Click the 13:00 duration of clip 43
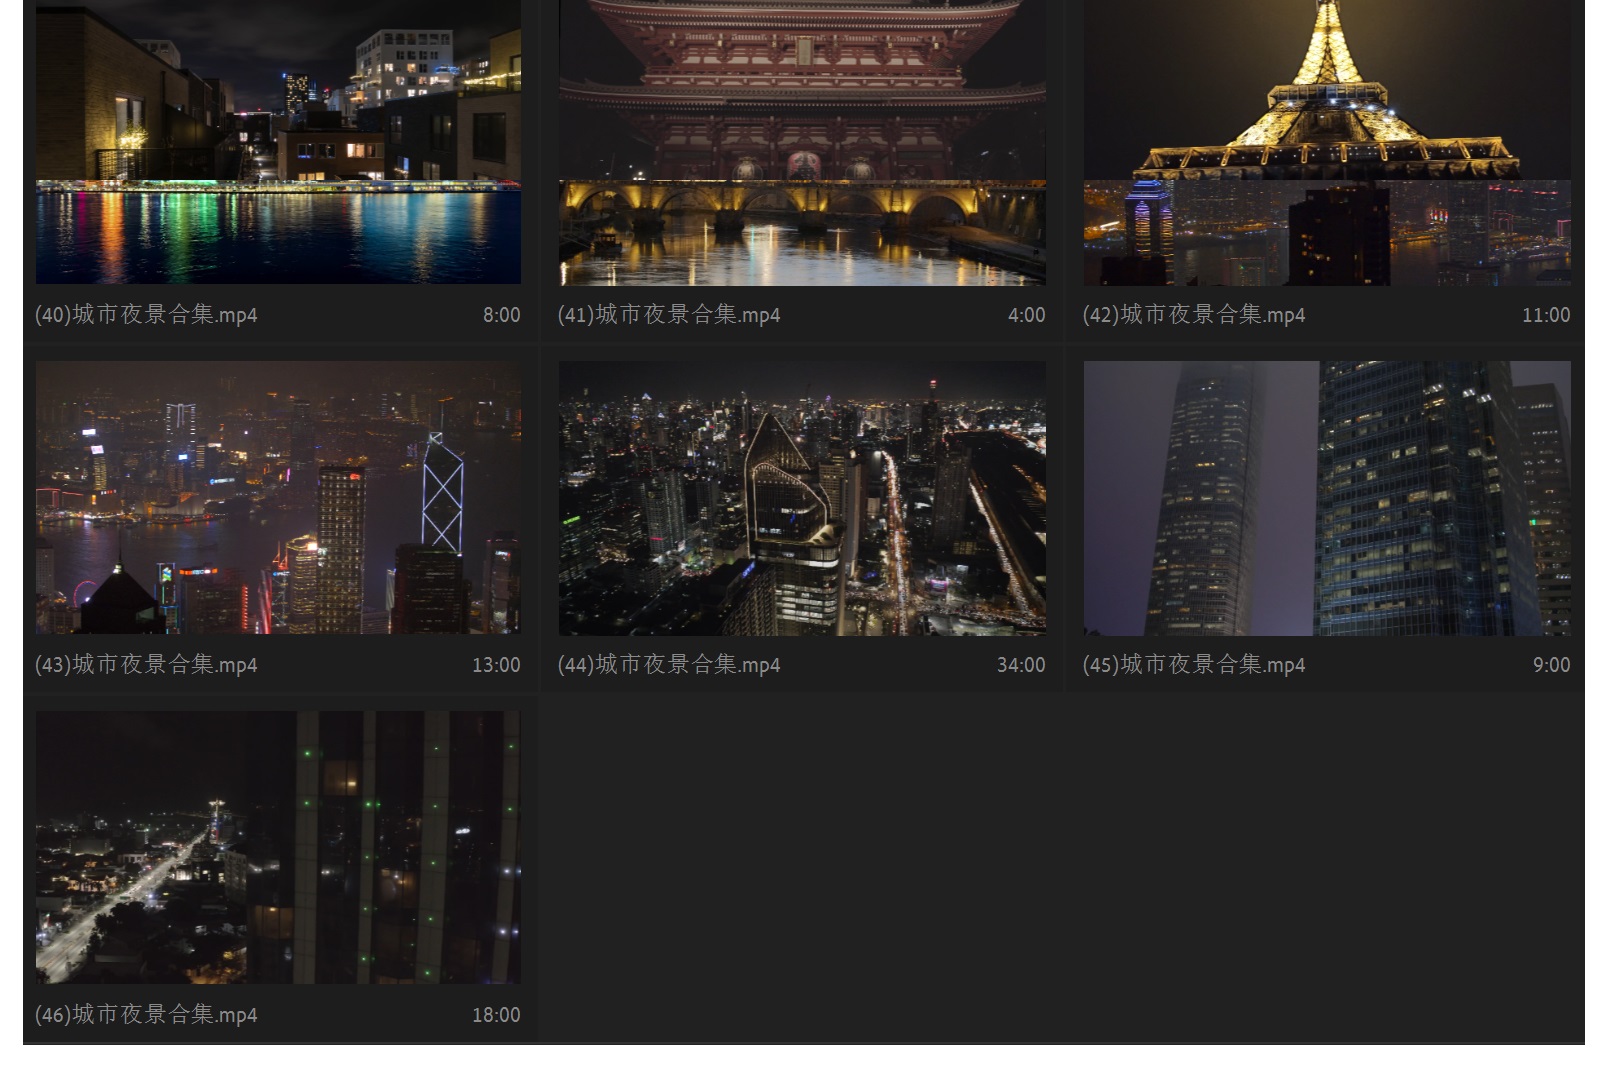 (x=496, y=665)
